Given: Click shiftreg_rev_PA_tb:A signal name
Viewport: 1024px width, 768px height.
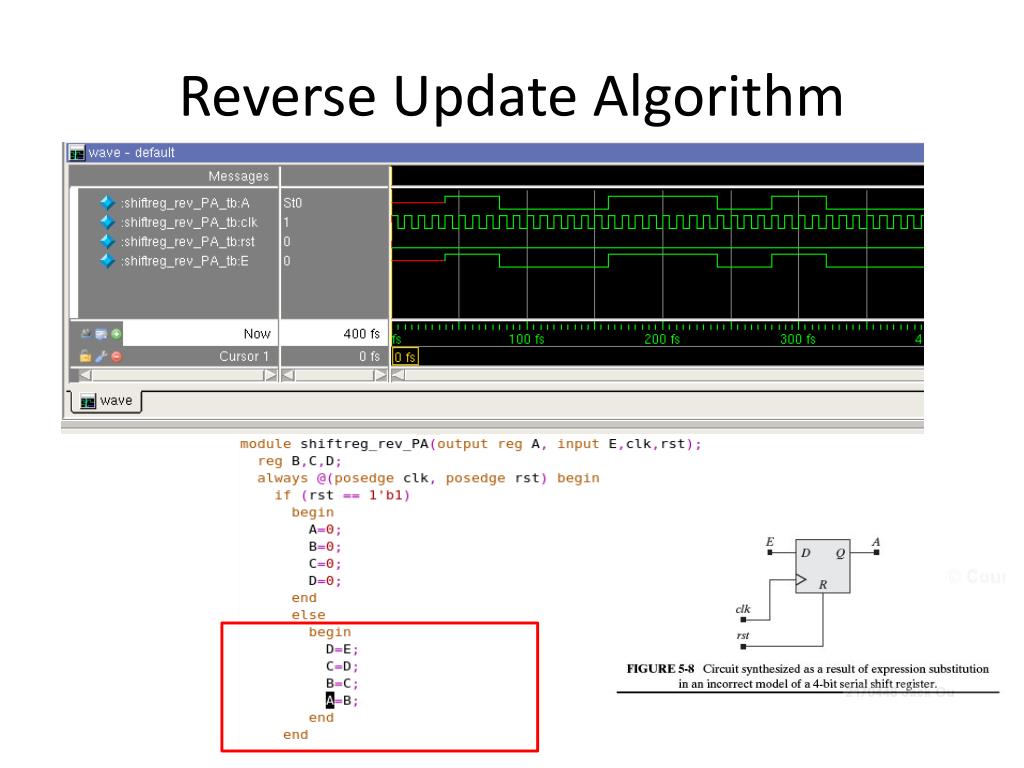Looking at the screenshot, I should point(185,203).
